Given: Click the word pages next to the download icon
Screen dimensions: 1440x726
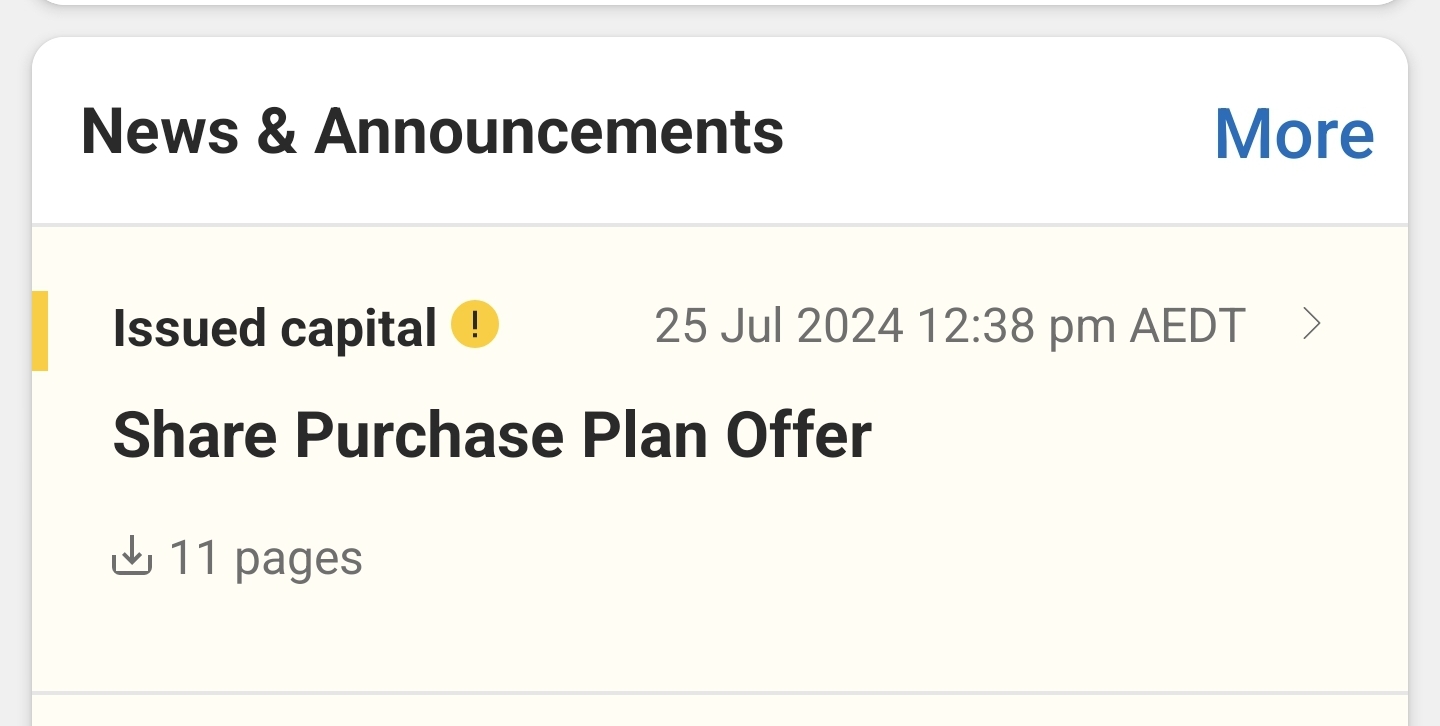Looking at the screenshot, I should click(298, 558).
